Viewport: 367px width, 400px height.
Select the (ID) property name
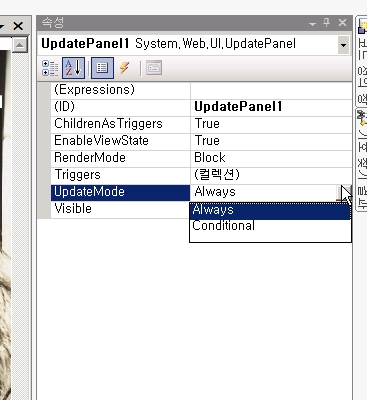[65, 107]
